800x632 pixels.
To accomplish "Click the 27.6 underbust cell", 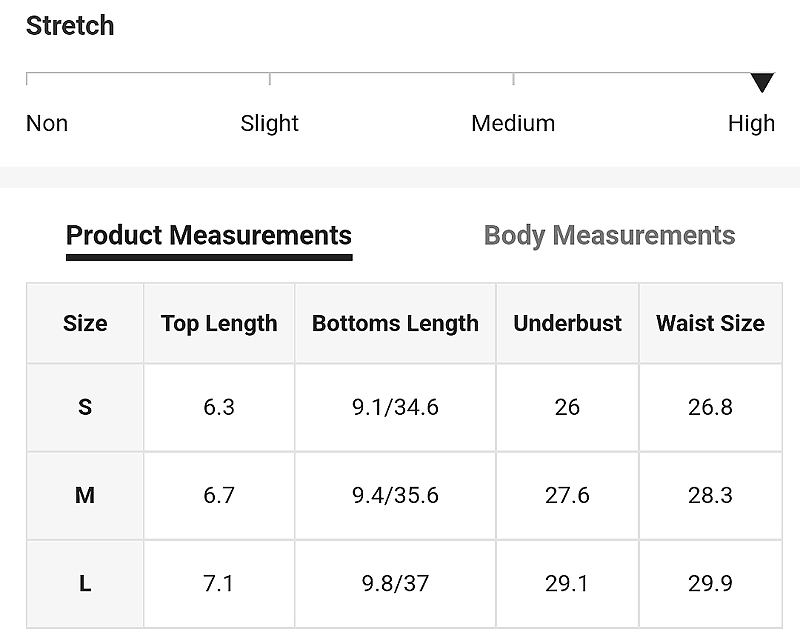I will [567, 495].
